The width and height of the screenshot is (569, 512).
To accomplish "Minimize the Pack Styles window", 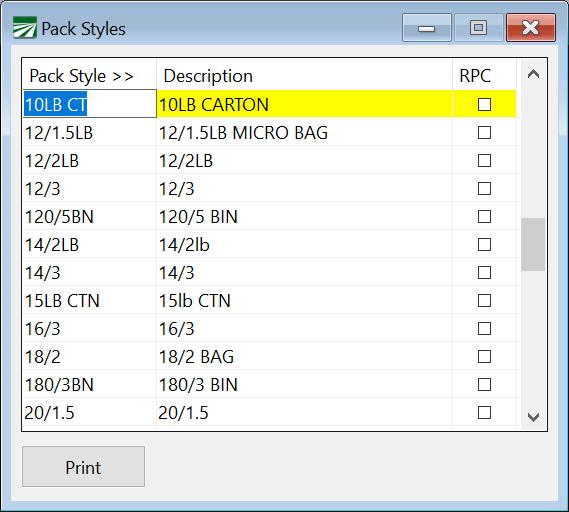I will coord(427,28).
